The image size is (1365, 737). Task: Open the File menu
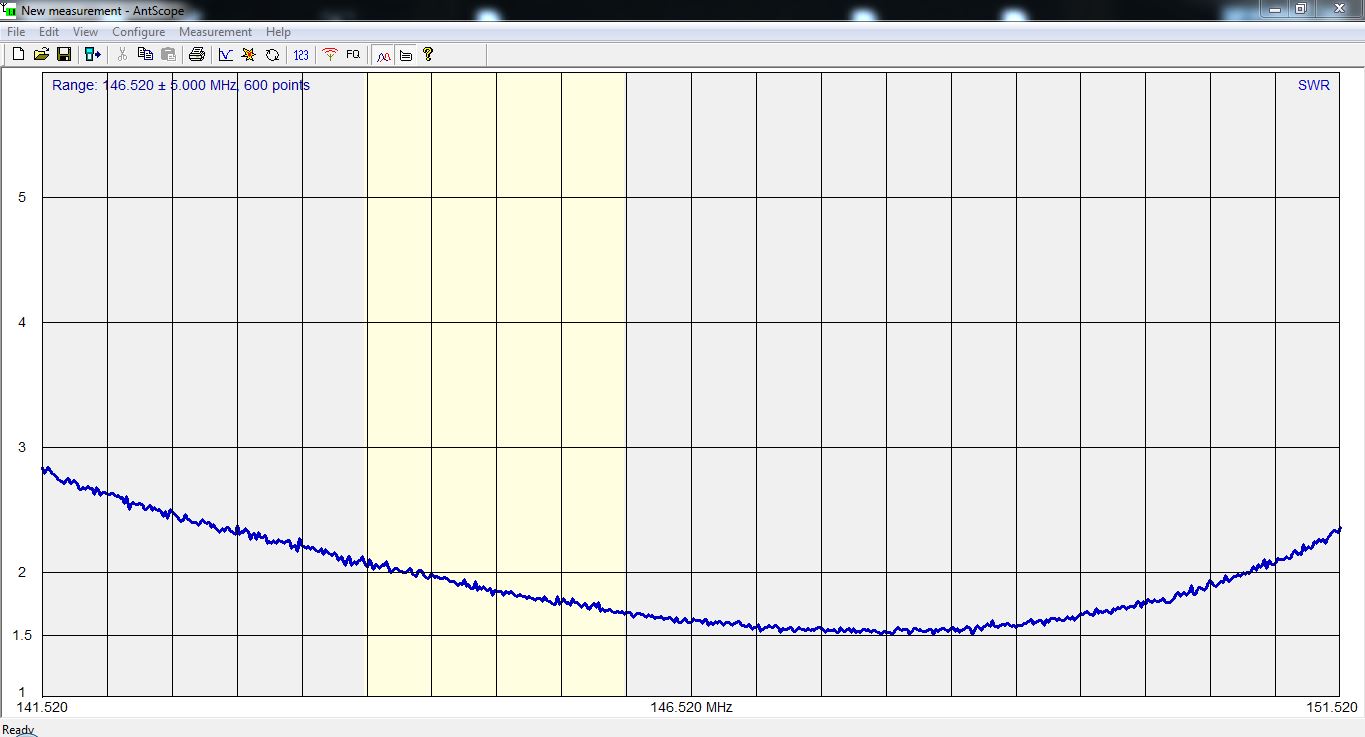click(x=16, y=32)
